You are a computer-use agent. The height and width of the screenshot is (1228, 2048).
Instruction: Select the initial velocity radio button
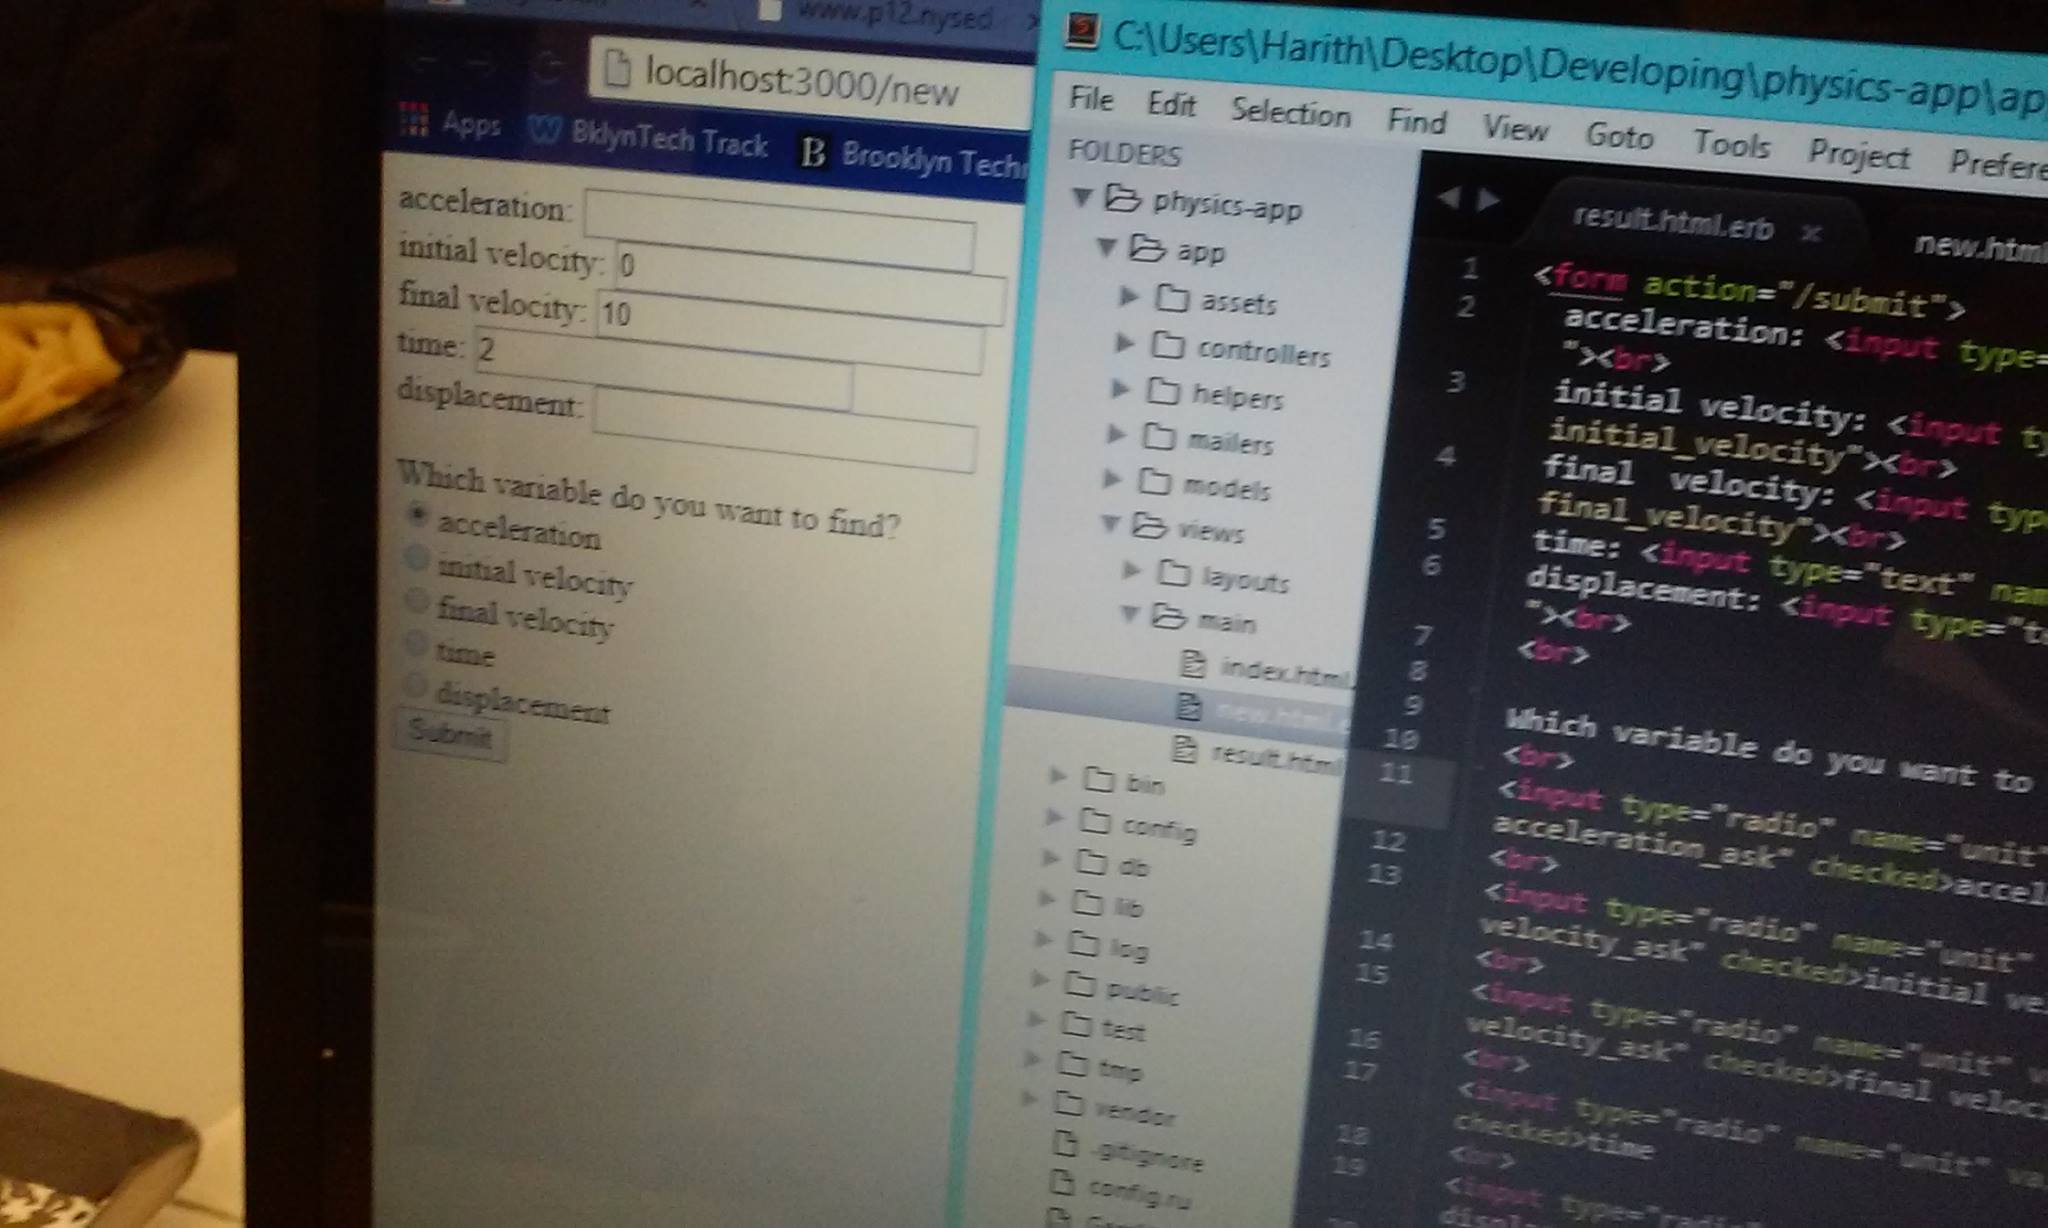[417, 558]
